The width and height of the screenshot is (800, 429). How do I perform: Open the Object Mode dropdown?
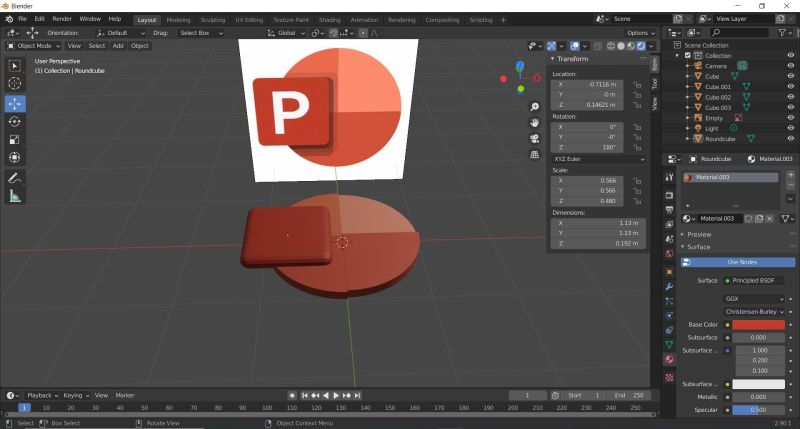[x=34, y=46]
